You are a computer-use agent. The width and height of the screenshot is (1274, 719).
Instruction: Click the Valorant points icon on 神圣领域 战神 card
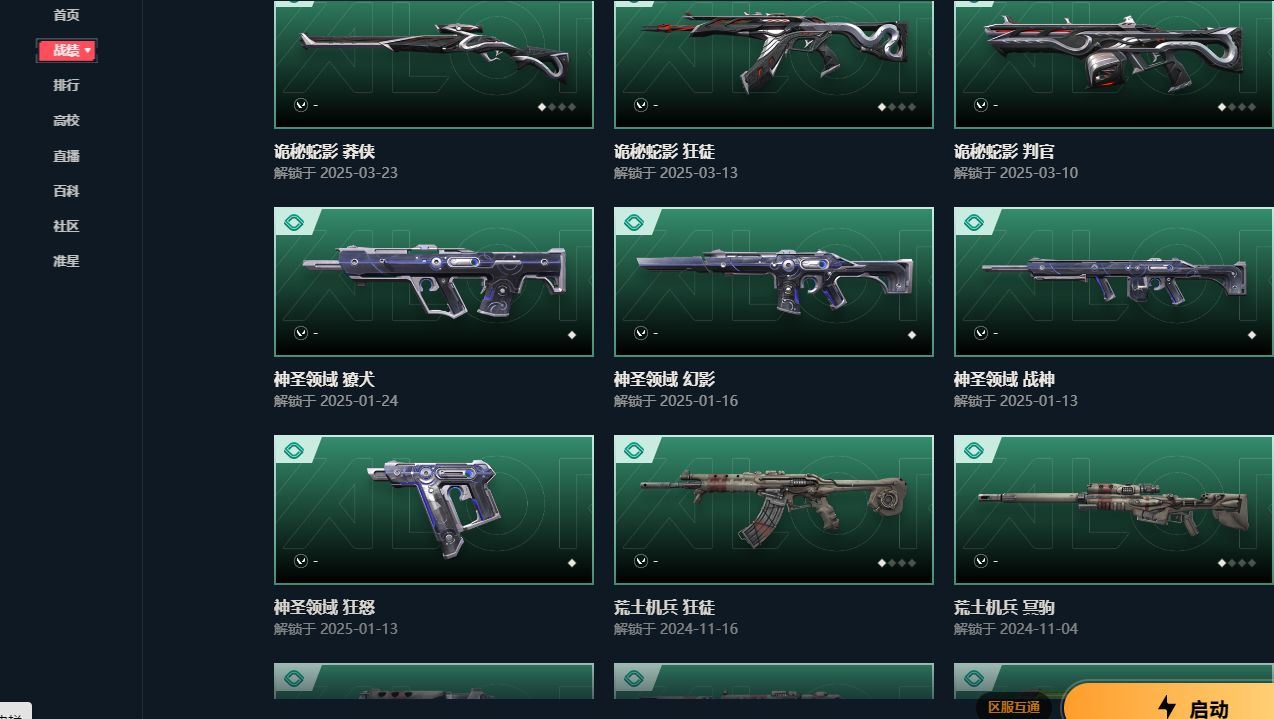980,333
